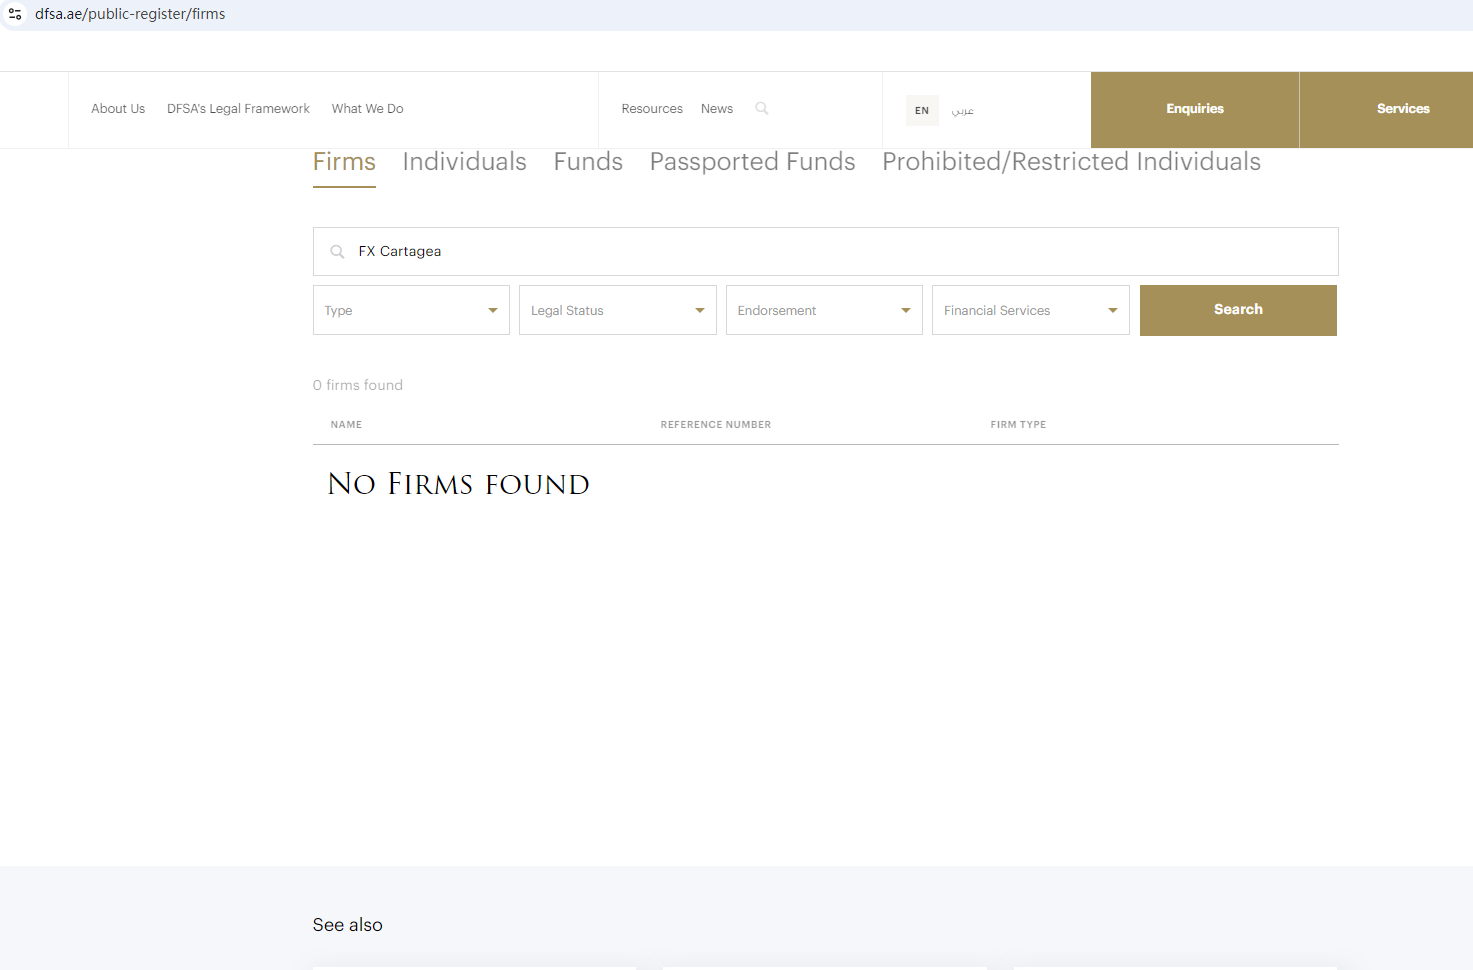The height and width of the screenshot is (970, 1473).
Task: Open the Funds tab
Action: (x=588, y=162)
